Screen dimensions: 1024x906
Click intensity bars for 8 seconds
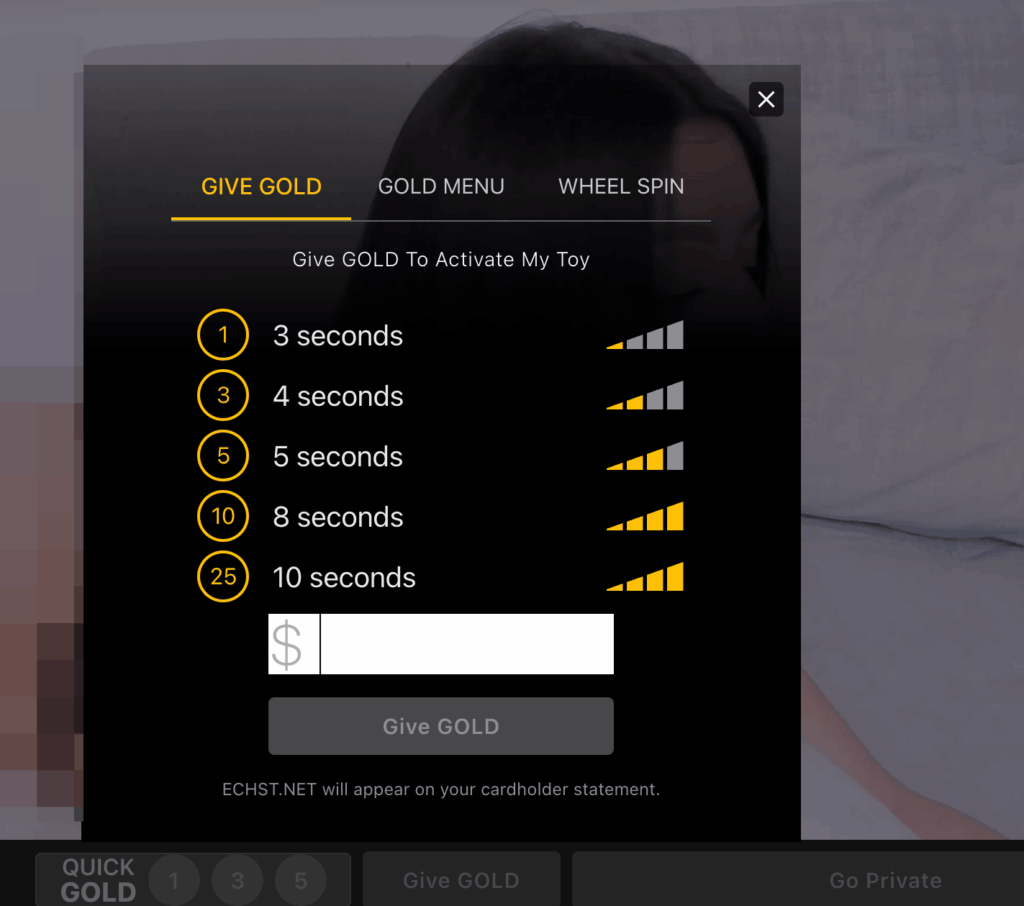(x=645, y=516)
